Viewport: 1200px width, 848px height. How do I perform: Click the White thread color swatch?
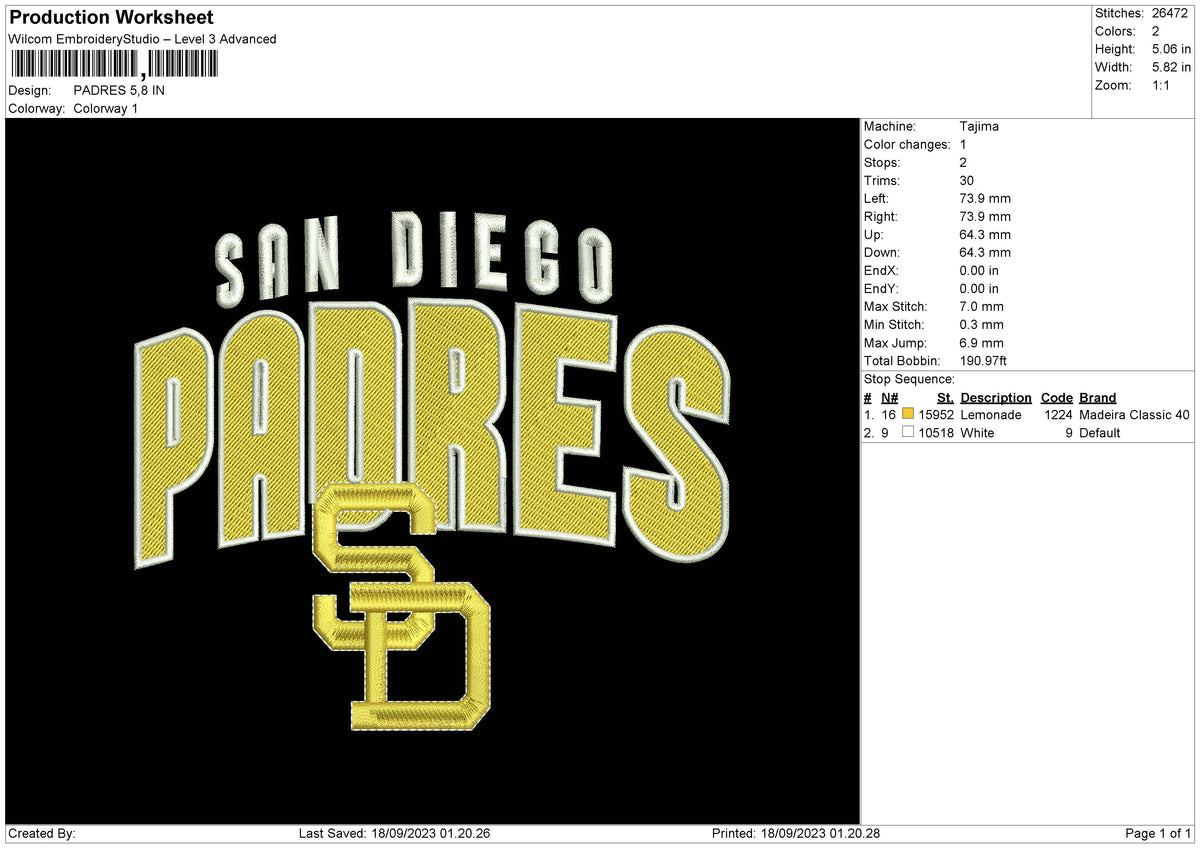point(908,432)
